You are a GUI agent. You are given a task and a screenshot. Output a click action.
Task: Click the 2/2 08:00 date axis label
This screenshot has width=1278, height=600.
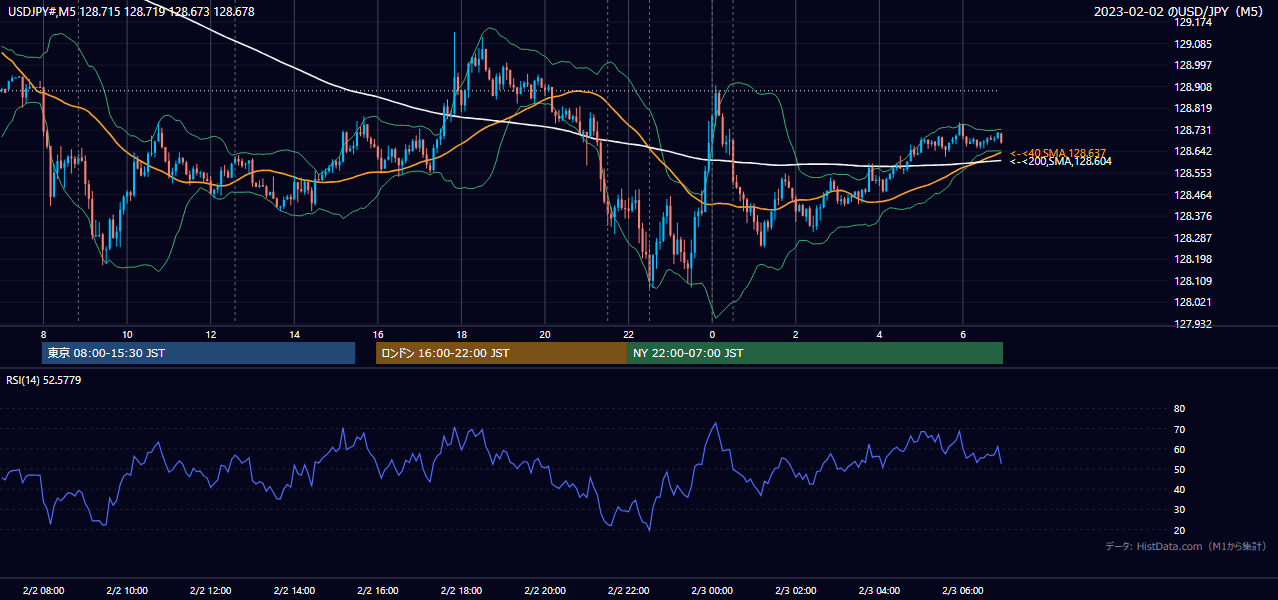click(x=43, y=591)
